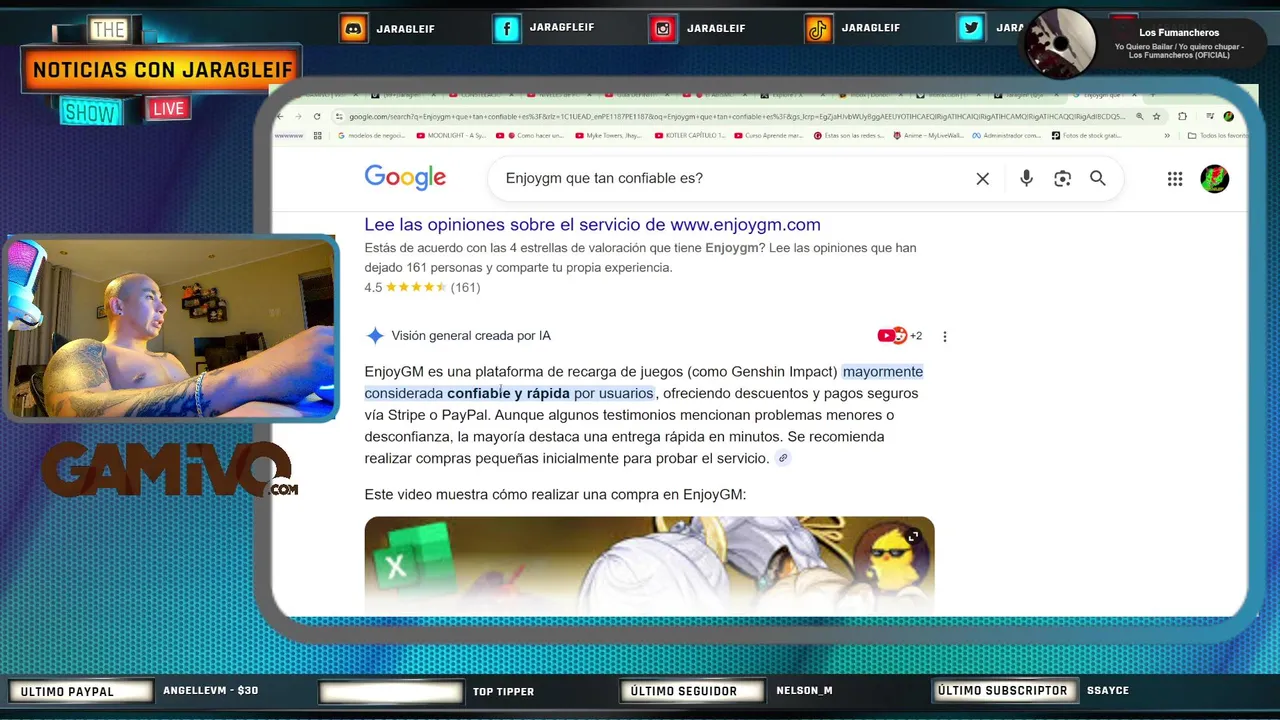
Task: Click 'Visión general creada por IA' label
Action: pyautogui.click(x=471, y=336)
